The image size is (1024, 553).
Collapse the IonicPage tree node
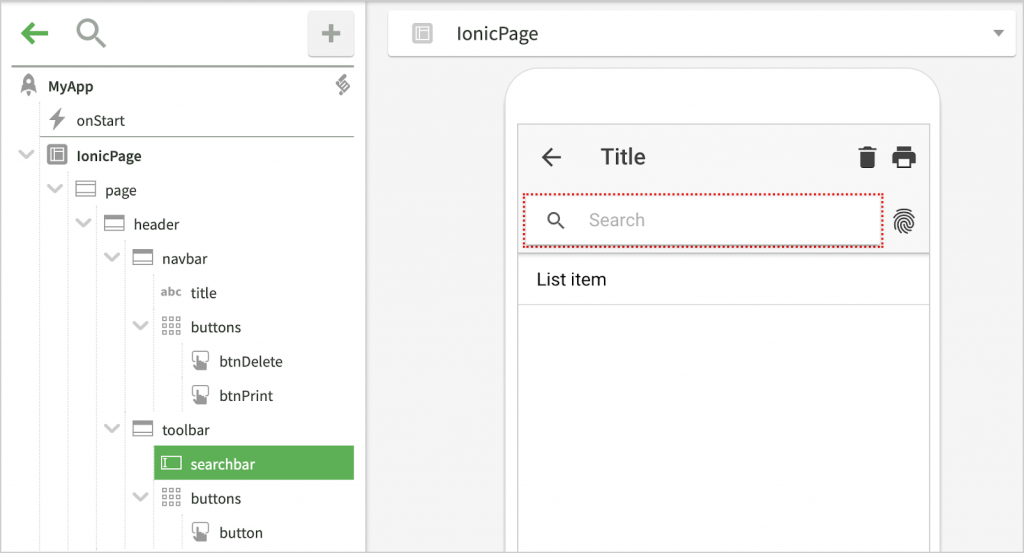26,155
